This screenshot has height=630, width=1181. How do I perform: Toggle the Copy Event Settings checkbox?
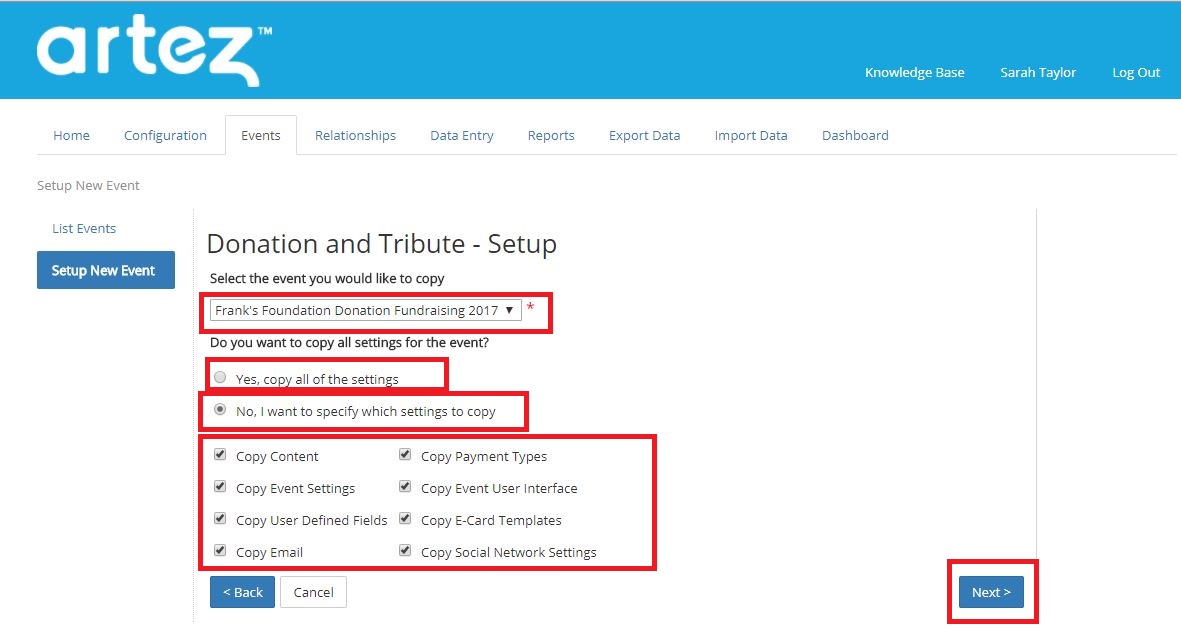pos(220,487)
